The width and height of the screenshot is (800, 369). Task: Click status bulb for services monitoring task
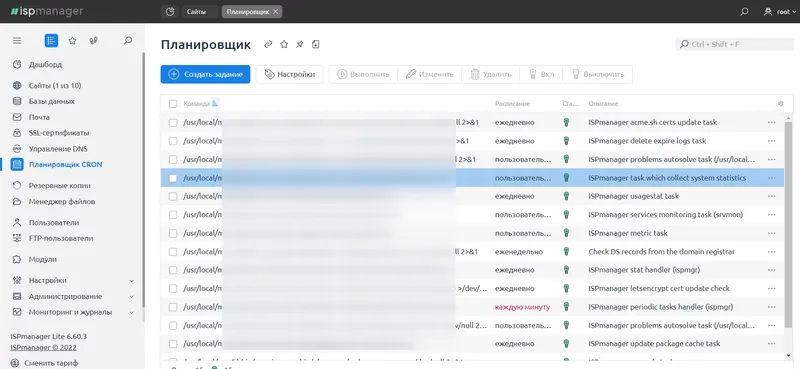coord(566,214)
